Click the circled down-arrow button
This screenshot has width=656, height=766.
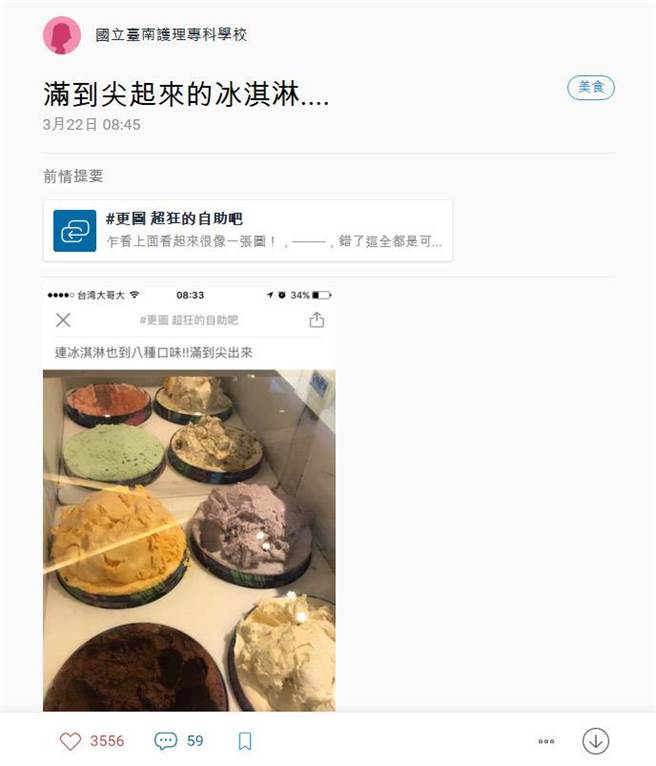pyautogui.click(x=595, y=741)
